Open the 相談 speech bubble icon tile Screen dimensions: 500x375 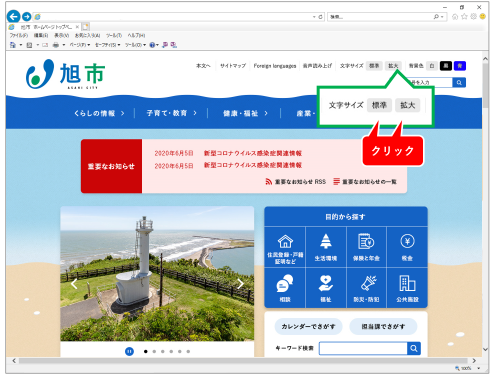point(285,288)
